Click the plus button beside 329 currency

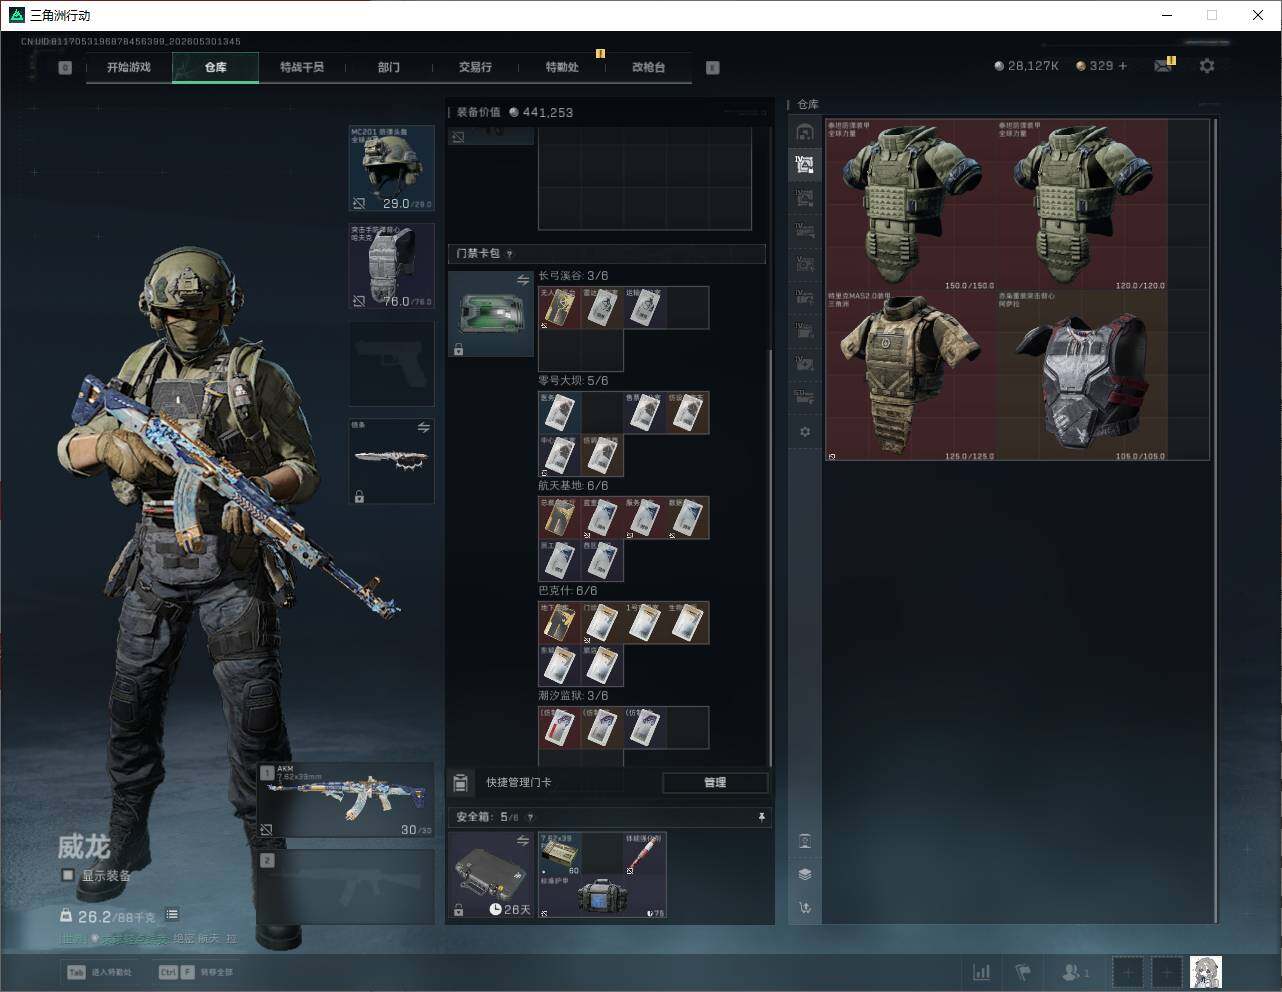1122,66
